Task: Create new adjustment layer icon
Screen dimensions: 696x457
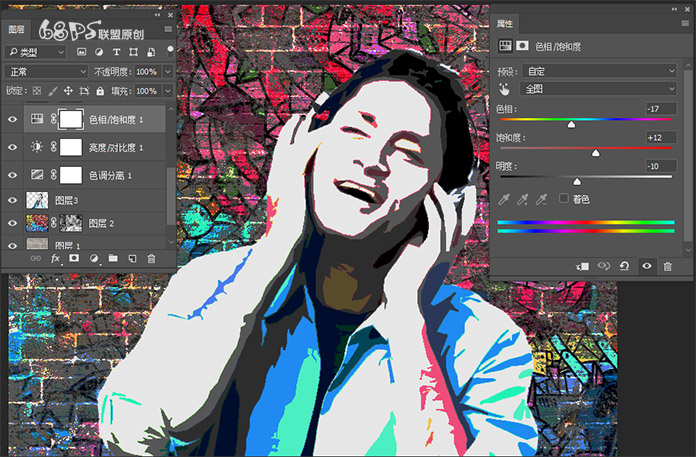Action: (x=94, y=258)
